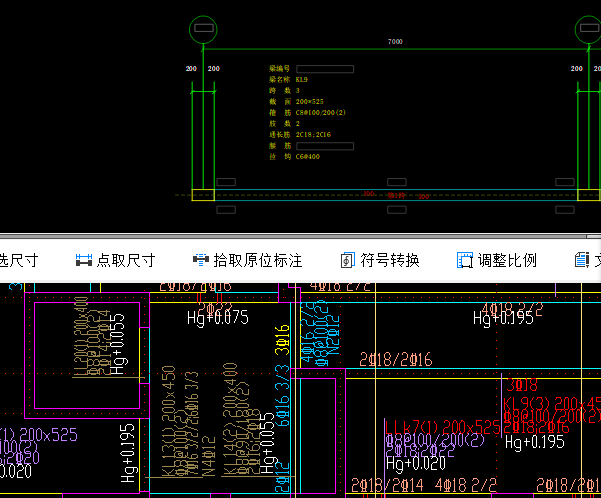Open the 调整比例 scale adjustment tool
The image size is (601, 498).
(497, 260)
